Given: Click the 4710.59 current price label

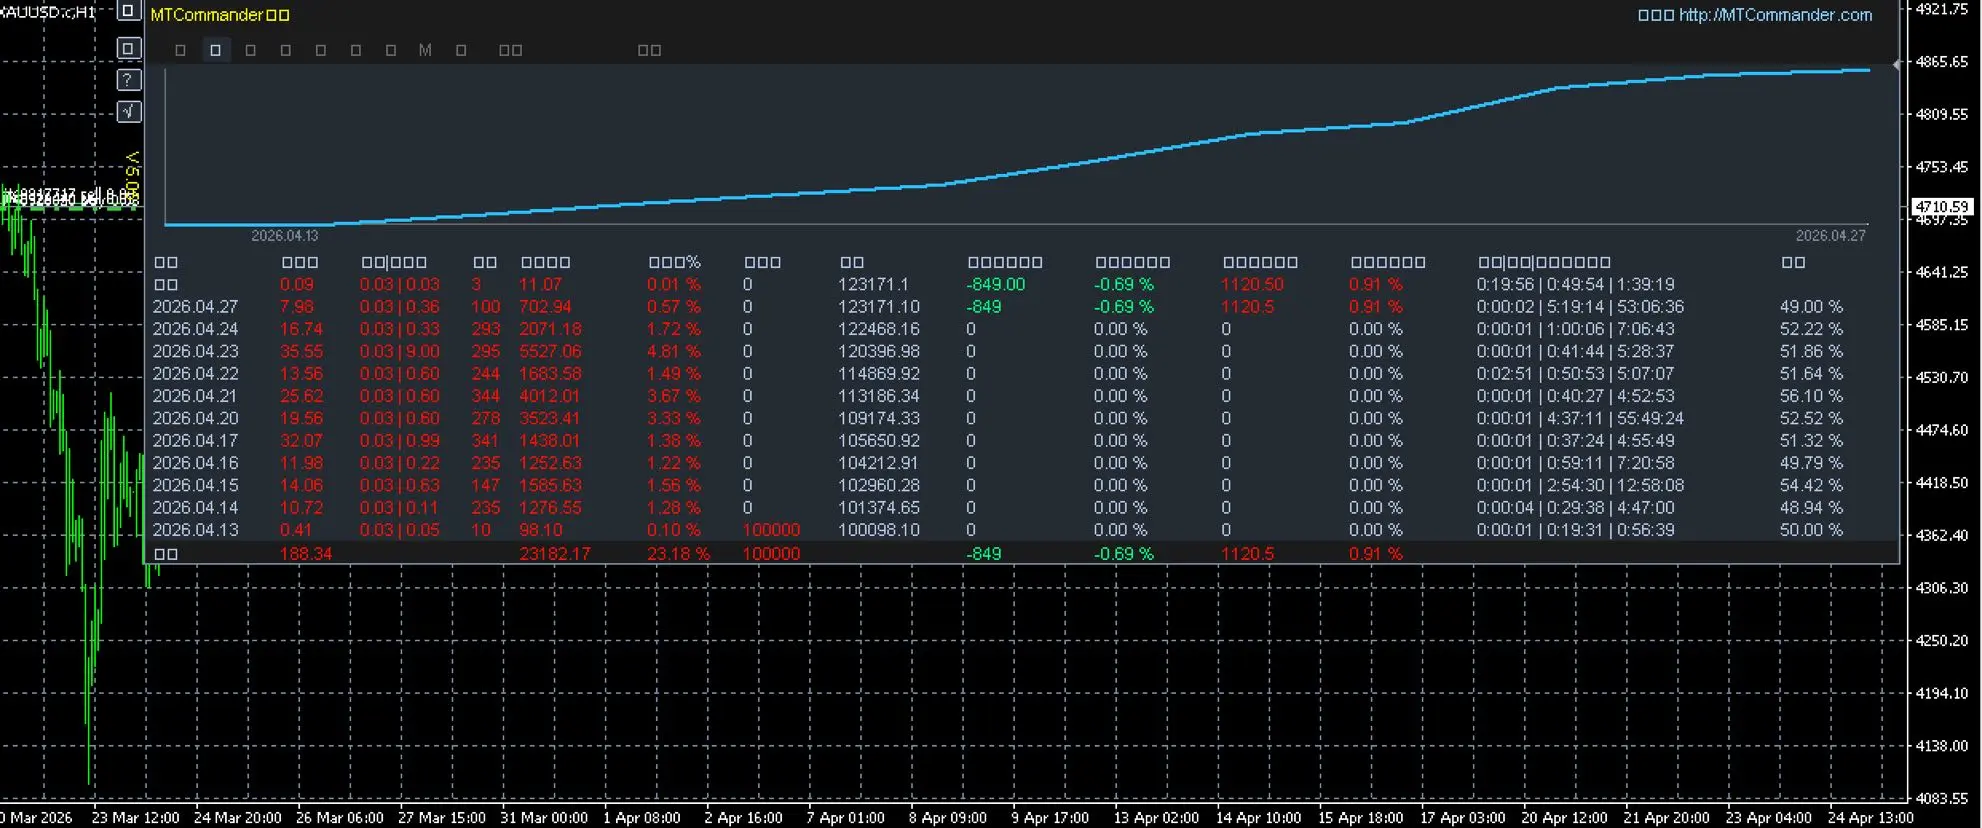Looking at the screenshot, I should 1941,207.
